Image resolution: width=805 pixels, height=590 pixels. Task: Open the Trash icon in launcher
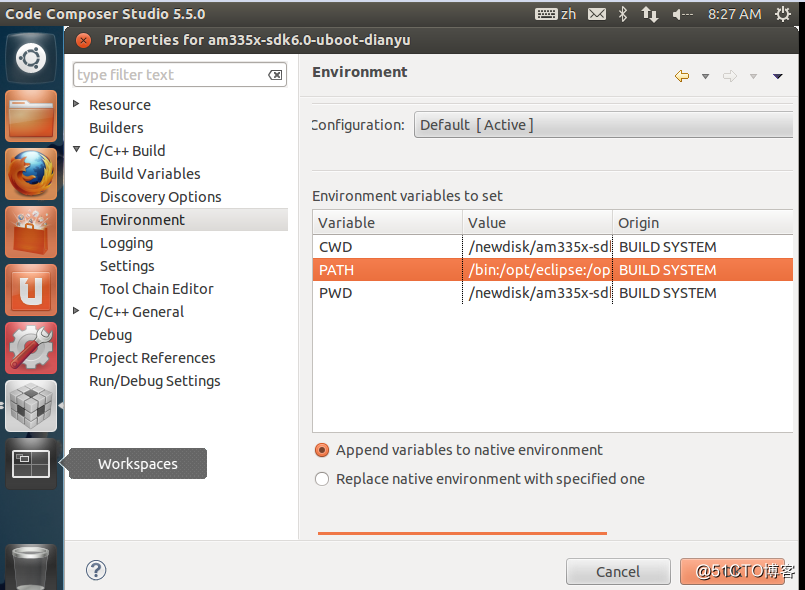[31, 567]
